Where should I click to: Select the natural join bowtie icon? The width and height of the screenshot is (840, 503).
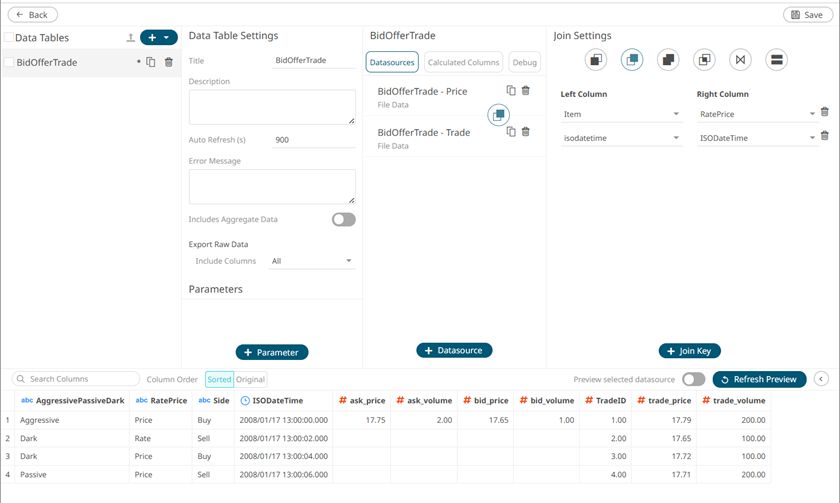tap(740, 60)
